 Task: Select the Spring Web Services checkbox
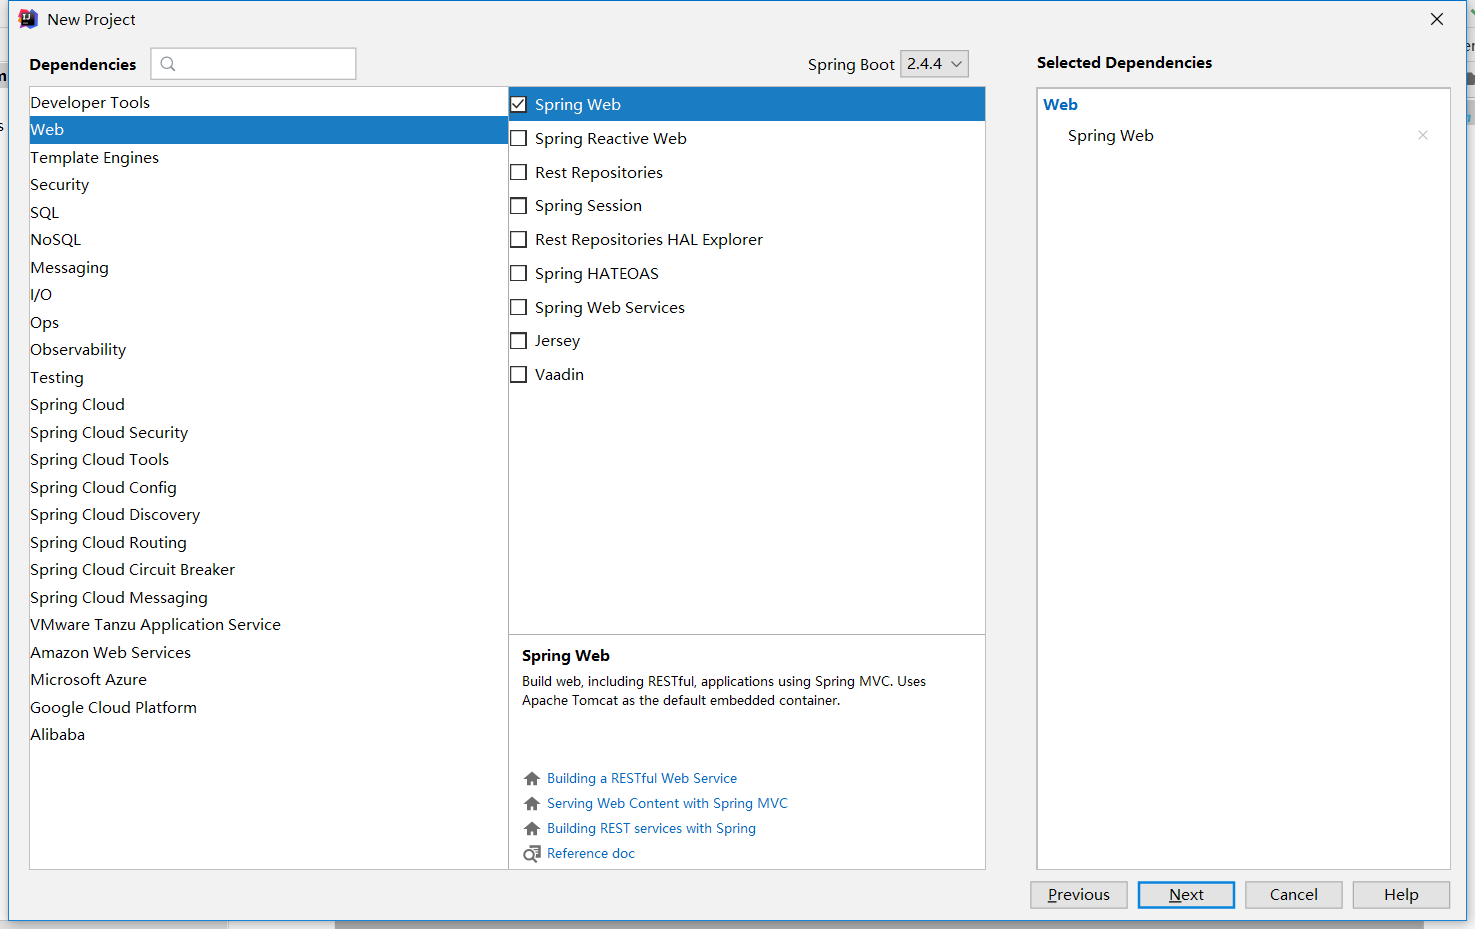point(518,307)
